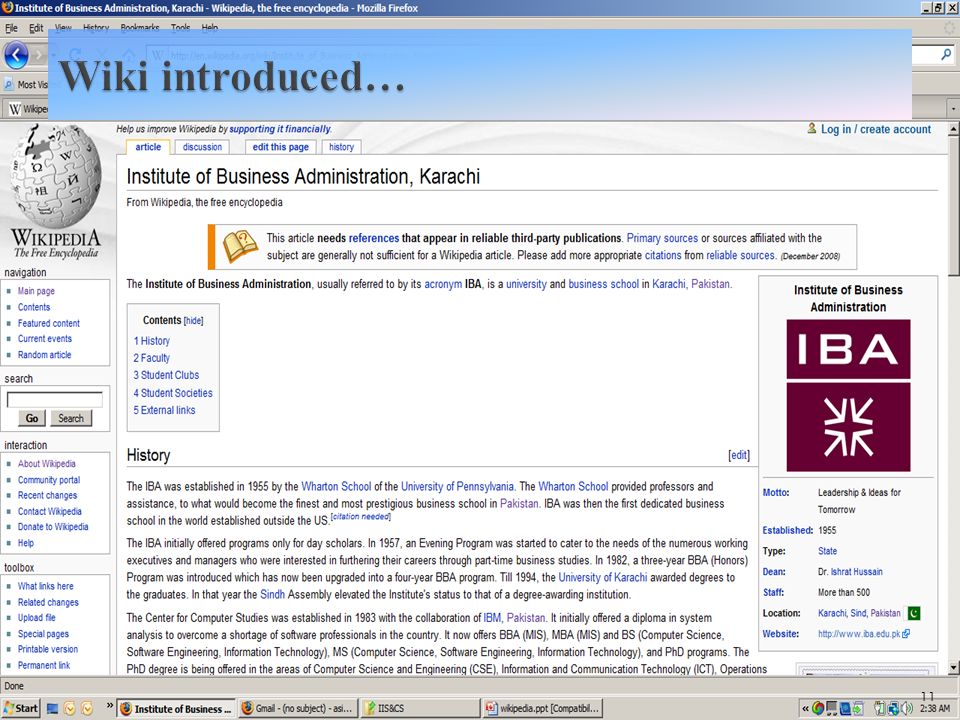Hide the Contents box via [hide]
The width and height of the screenshot is (960, 720).
193,321
